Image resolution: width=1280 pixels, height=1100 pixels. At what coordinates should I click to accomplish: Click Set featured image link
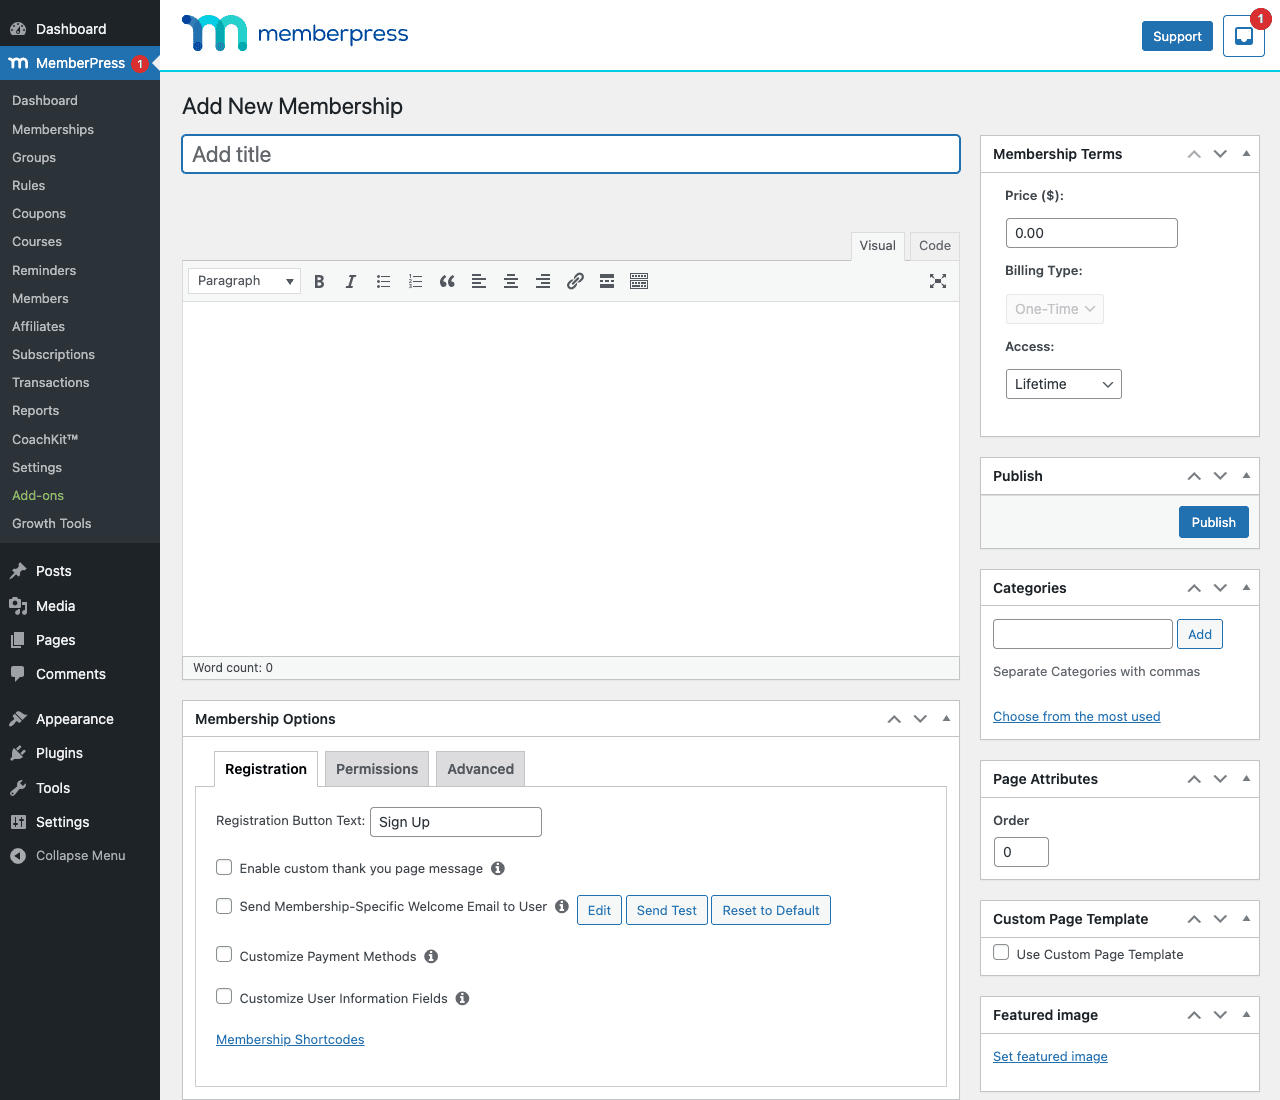(x=1050, y=1057)
